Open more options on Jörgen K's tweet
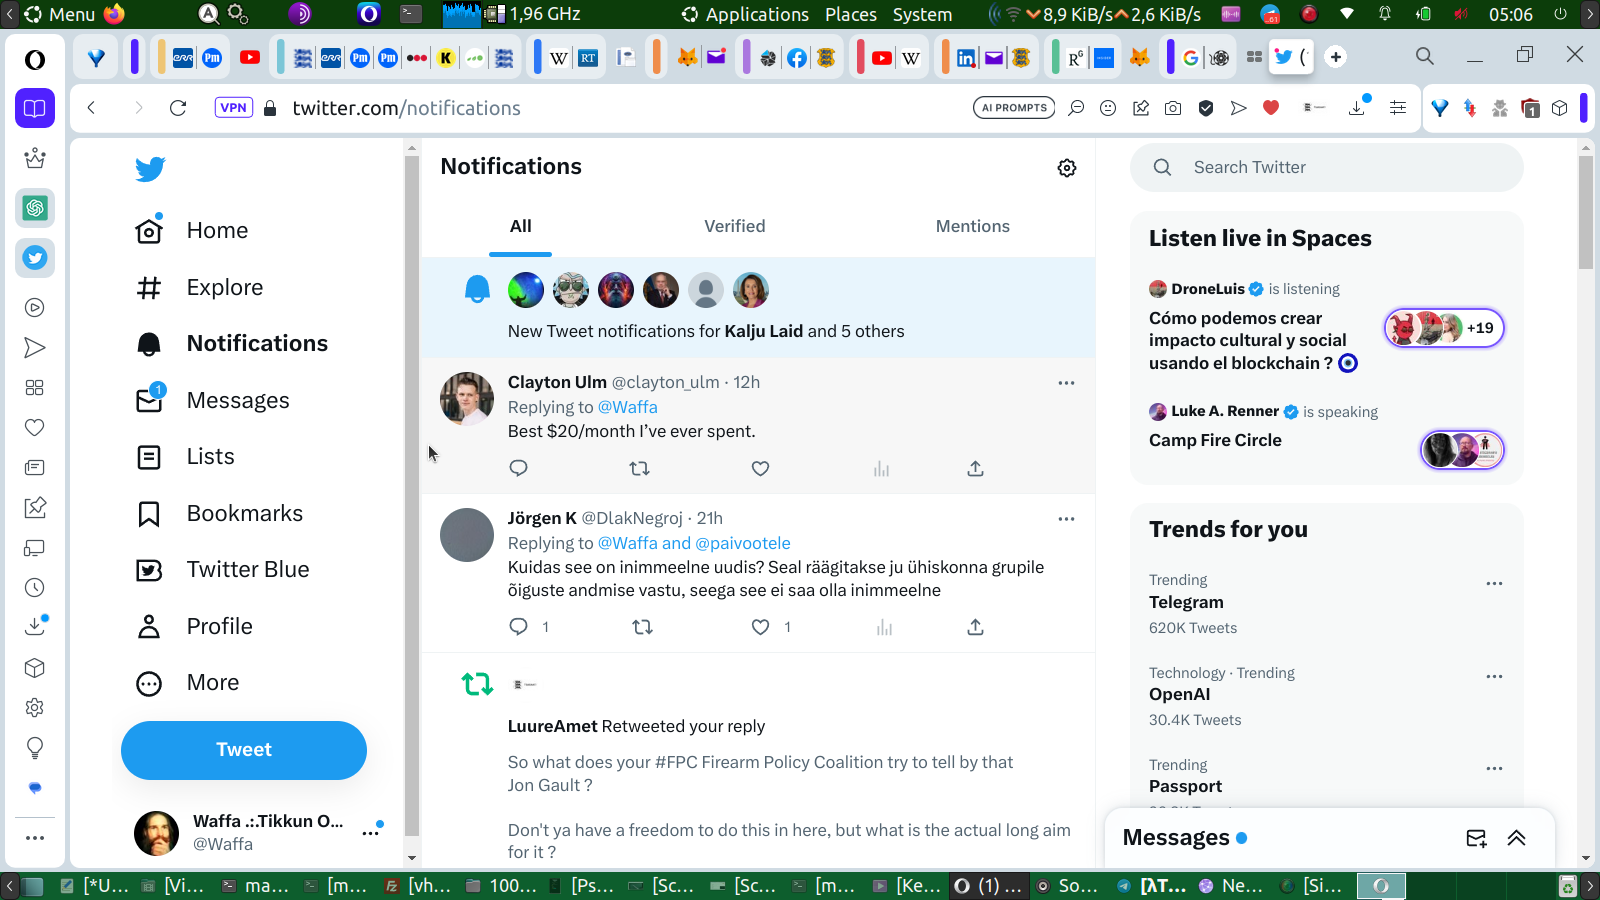The width and height of the screenshot is (1600, 900). tap(1066, 519)
